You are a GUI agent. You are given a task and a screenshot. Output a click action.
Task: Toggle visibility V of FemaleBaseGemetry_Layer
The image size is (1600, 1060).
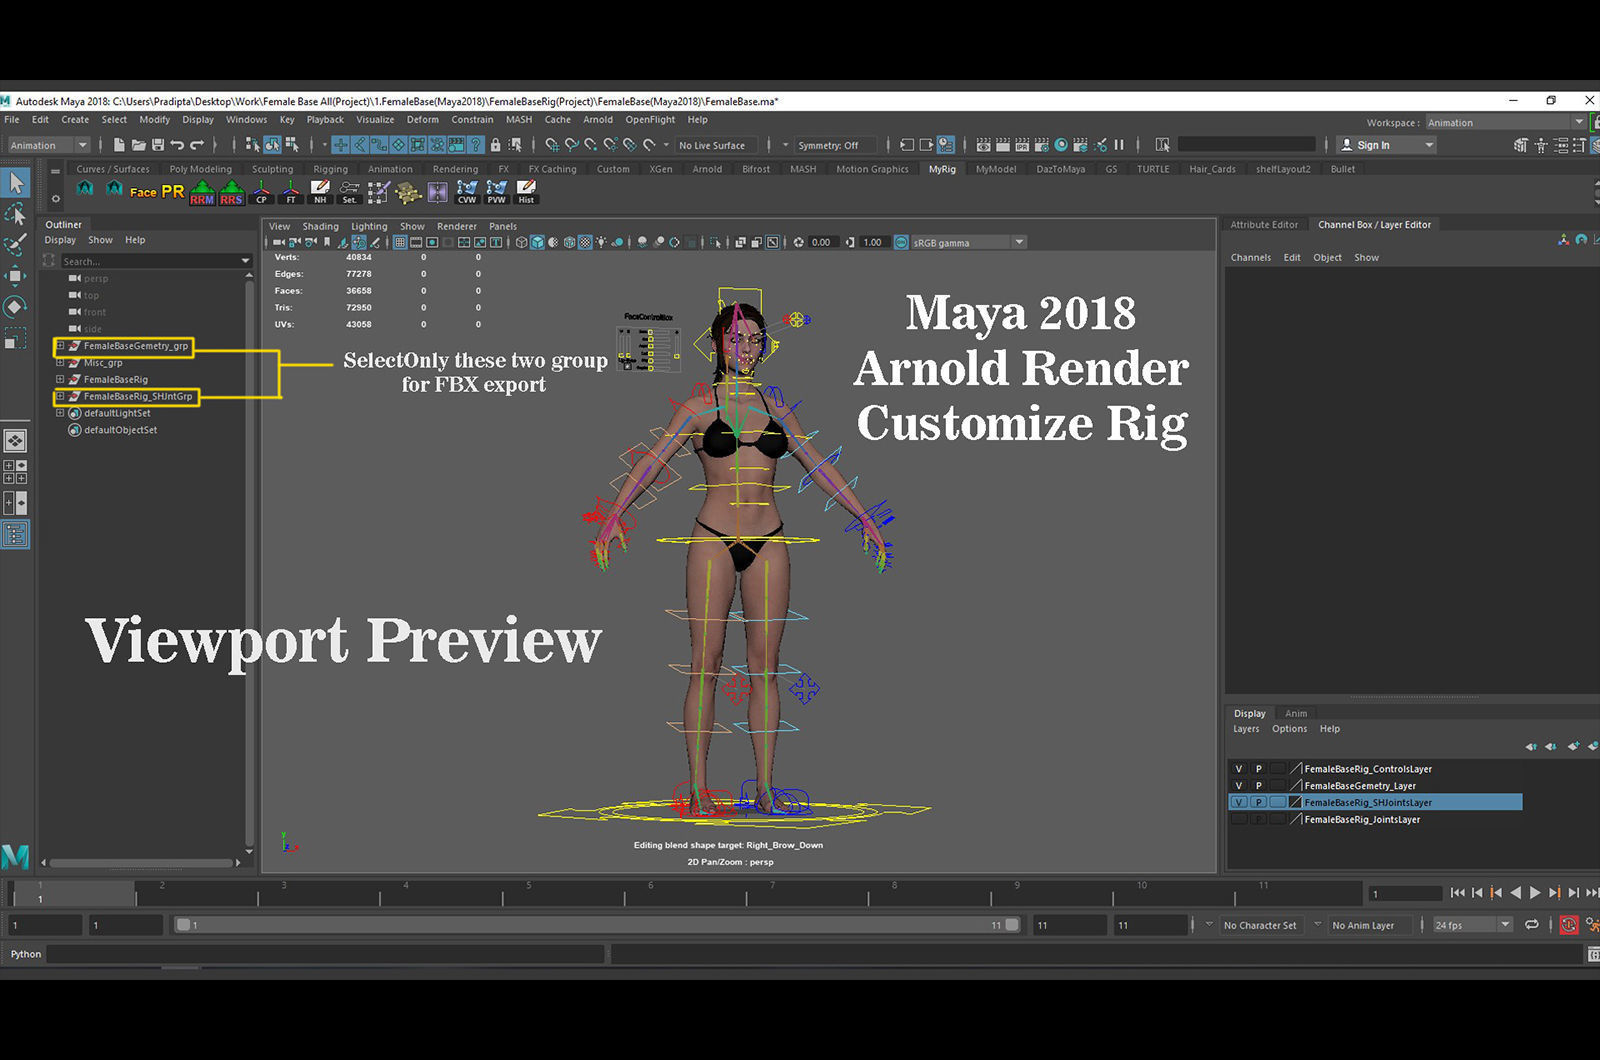pos(1239,786)
